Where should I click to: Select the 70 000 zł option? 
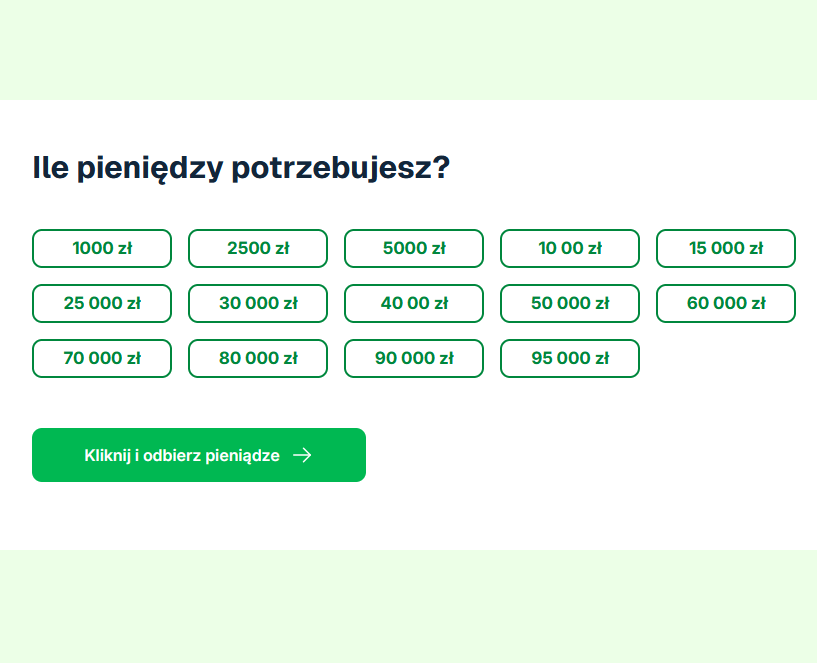101,358
